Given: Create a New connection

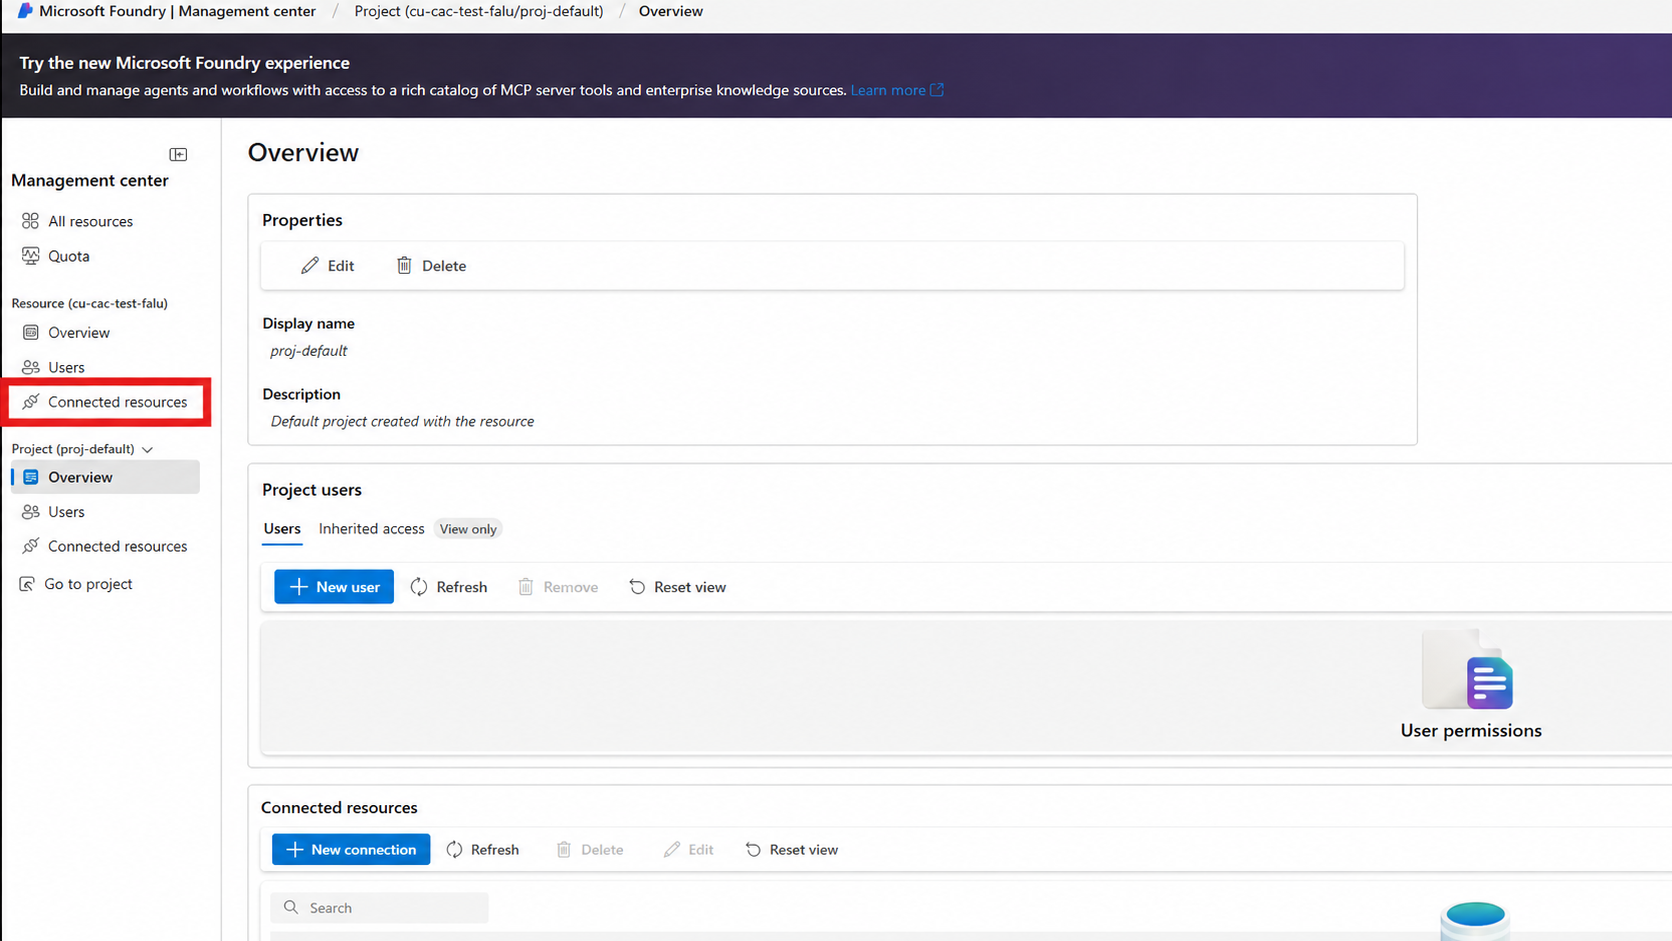Looking at the screenshot, I should (x=351, y=850).
